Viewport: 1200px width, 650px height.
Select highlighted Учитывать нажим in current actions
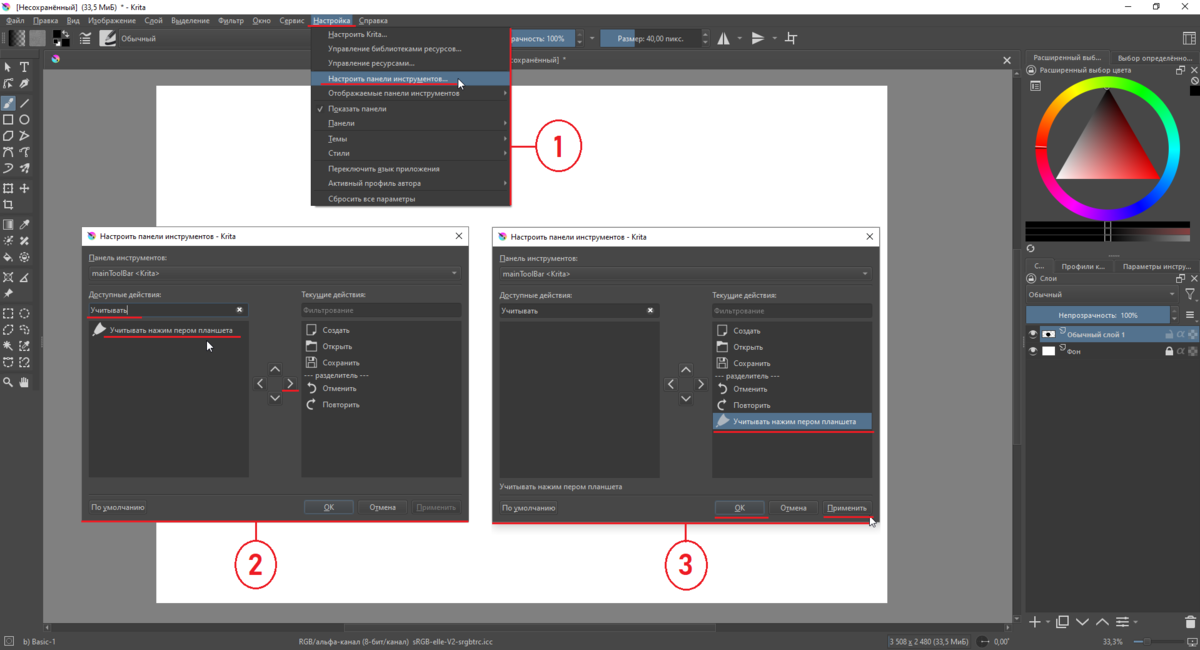(792, 421)
